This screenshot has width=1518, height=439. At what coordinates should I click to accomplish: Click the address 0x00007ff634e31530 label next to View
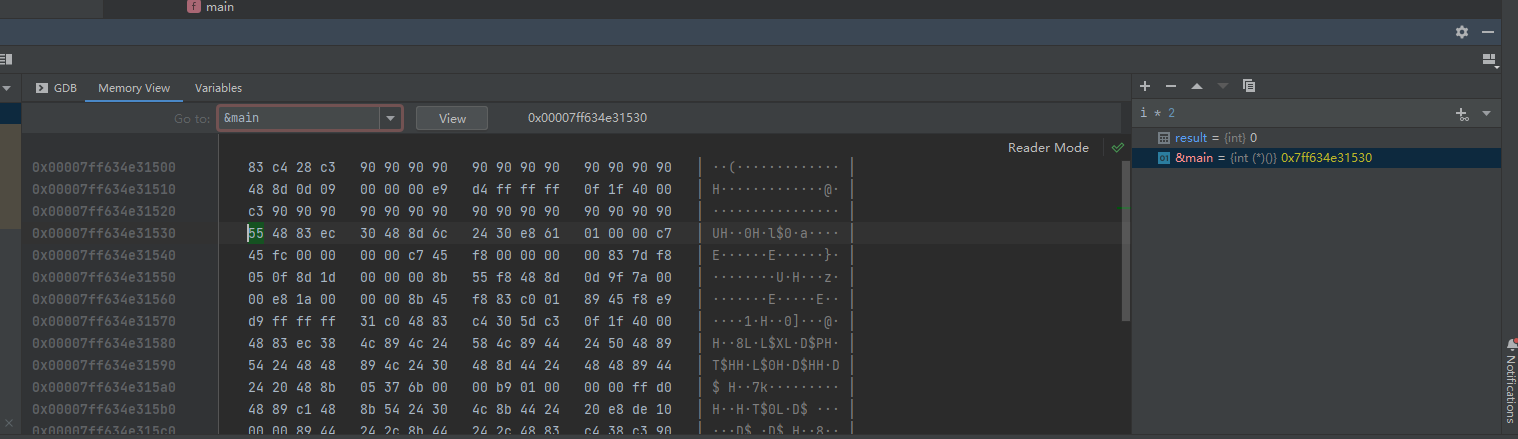[587, 118]
